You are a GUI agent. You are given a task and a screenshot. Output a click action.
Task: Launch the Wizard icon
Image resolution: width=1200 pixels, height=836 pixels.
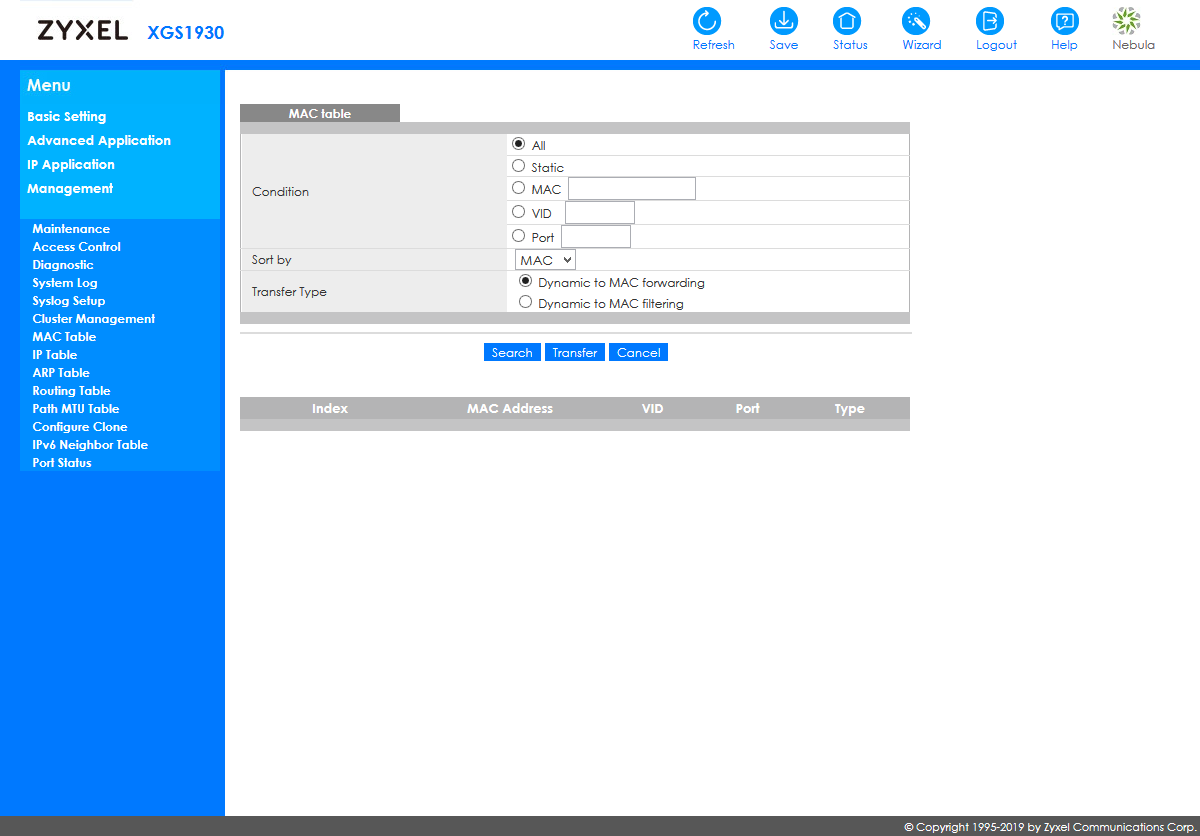click(916, 21)
